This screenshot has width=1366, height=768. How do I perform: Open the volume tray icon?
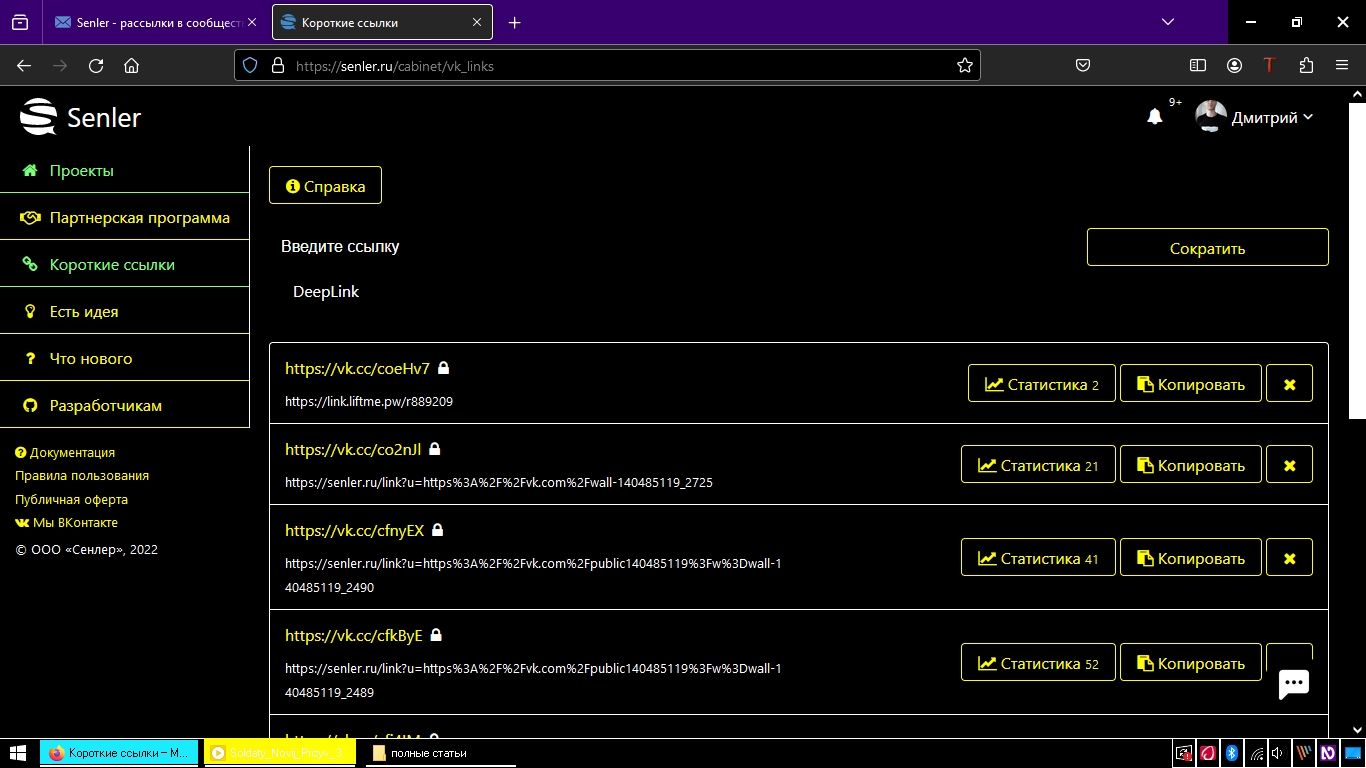(1278, 753)
